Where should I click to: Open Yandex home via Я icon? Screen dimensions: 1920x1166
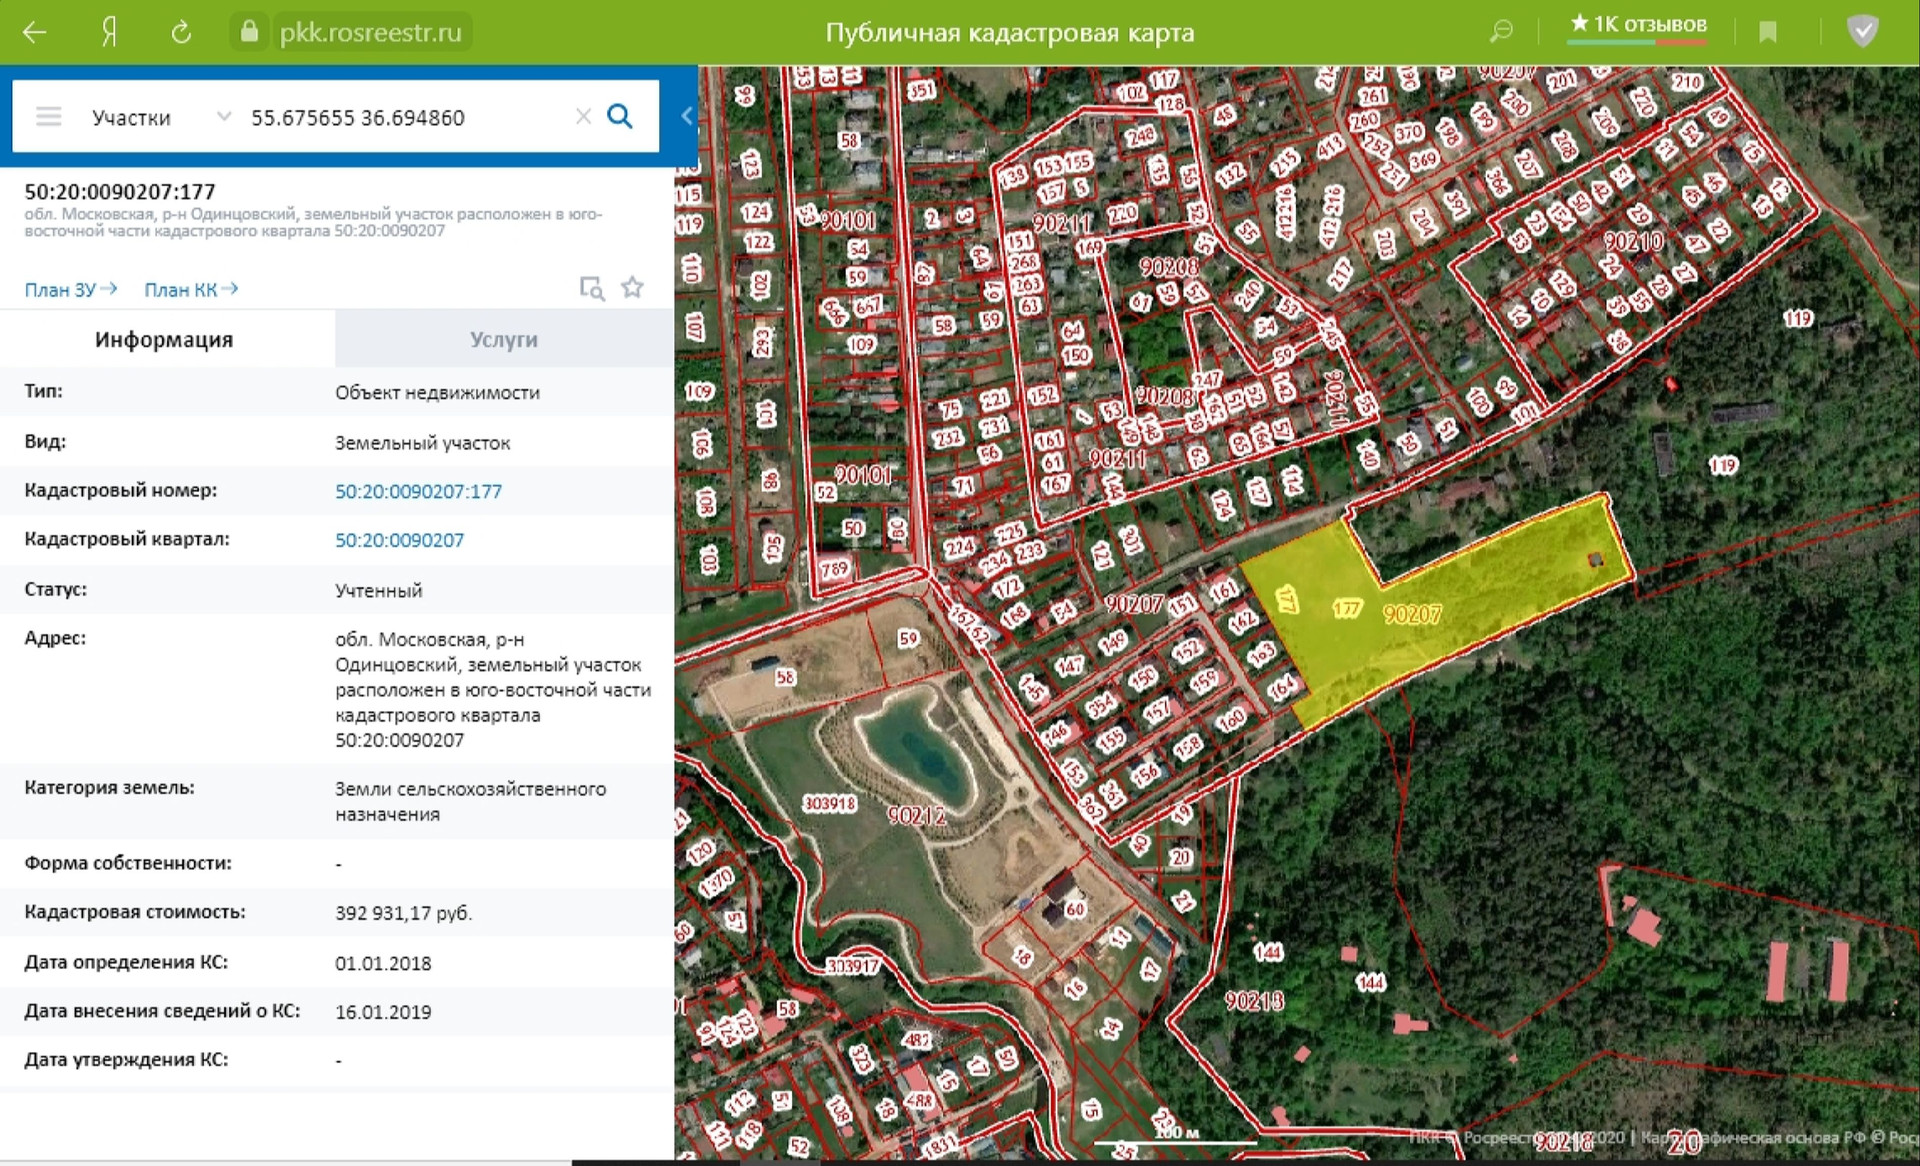point(109,32)
